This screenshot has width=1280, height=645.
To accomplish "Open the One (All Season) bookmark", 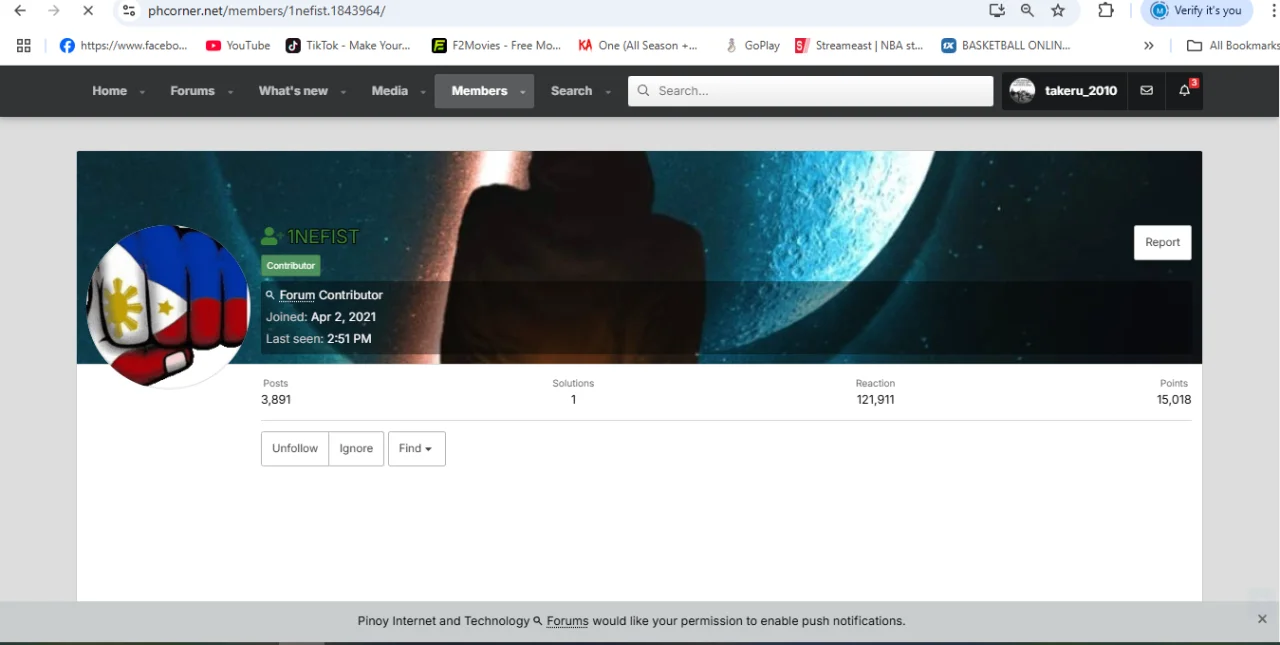I will point(638,45).
